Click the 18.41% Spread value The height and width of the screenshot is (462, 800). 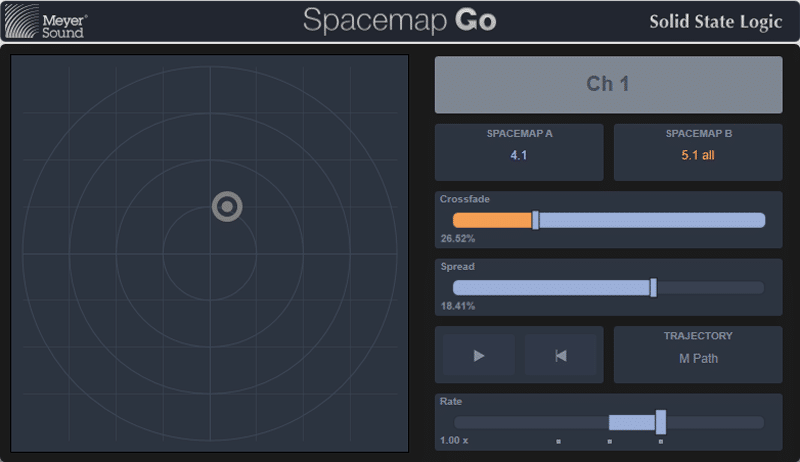click(x=457, y=306)
